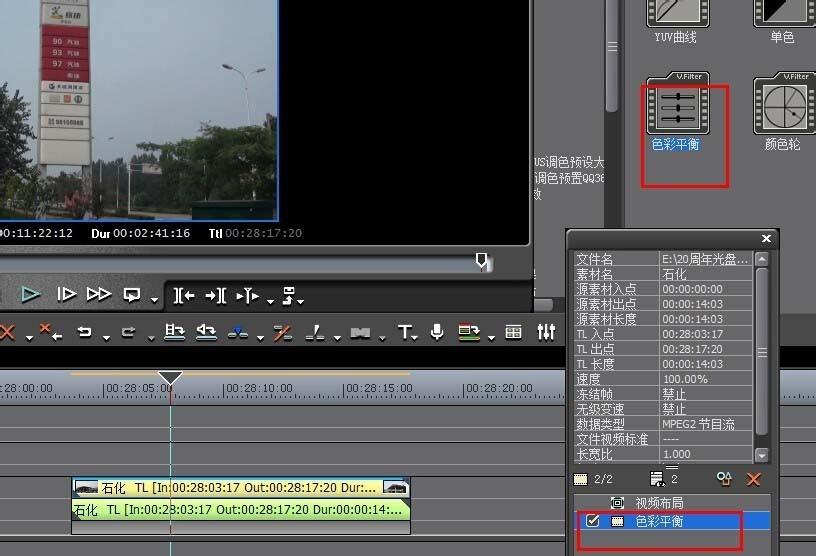The width and height of the screenshot is (816, 556).
Task: Click the Set Out point button
Action: (215, 295)
